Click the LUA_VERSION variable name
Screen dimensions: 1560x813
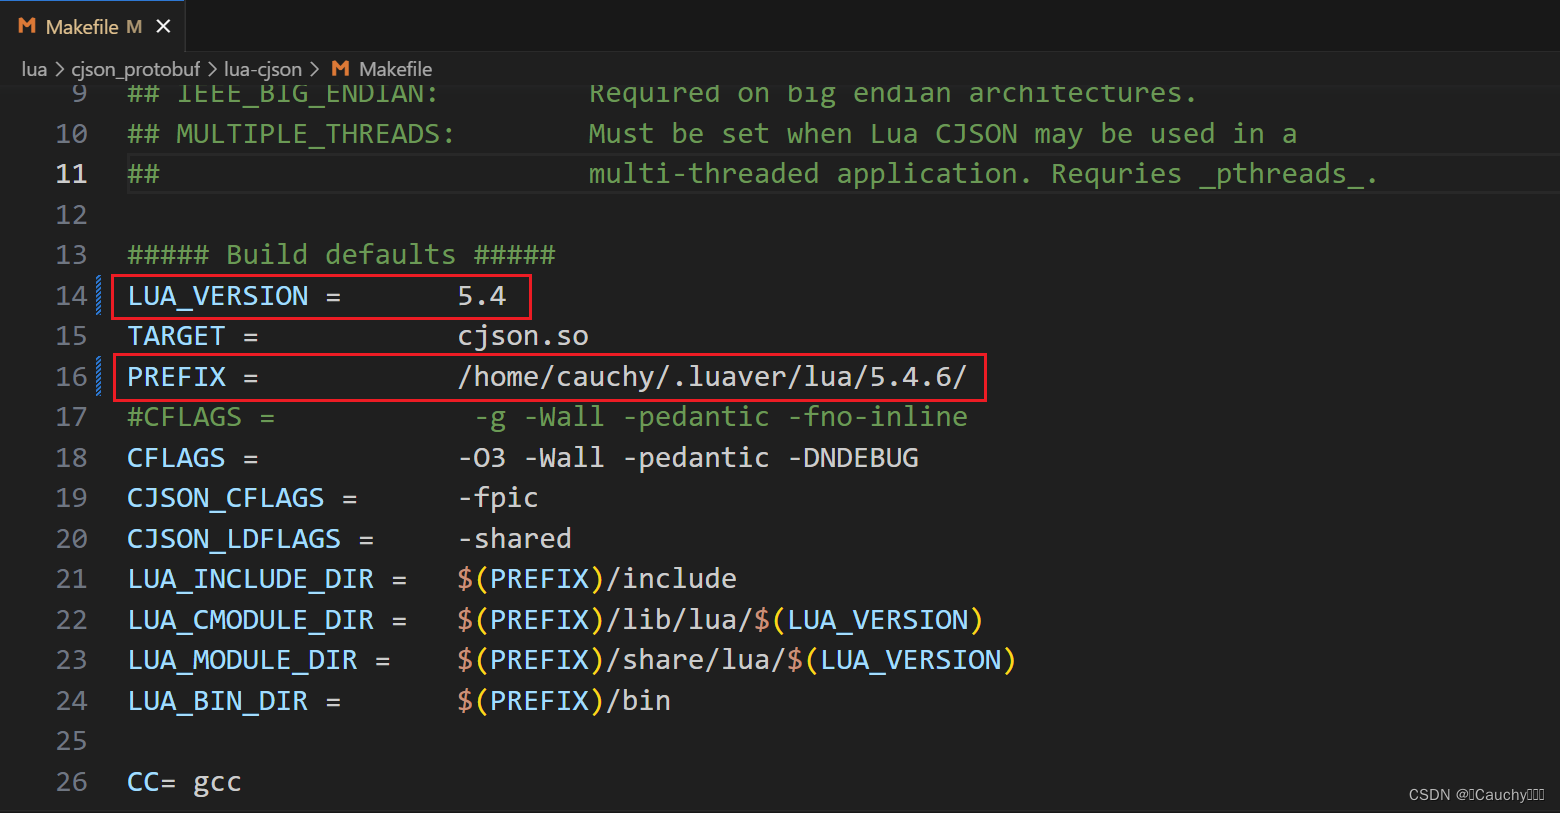(x=218, y=296)
